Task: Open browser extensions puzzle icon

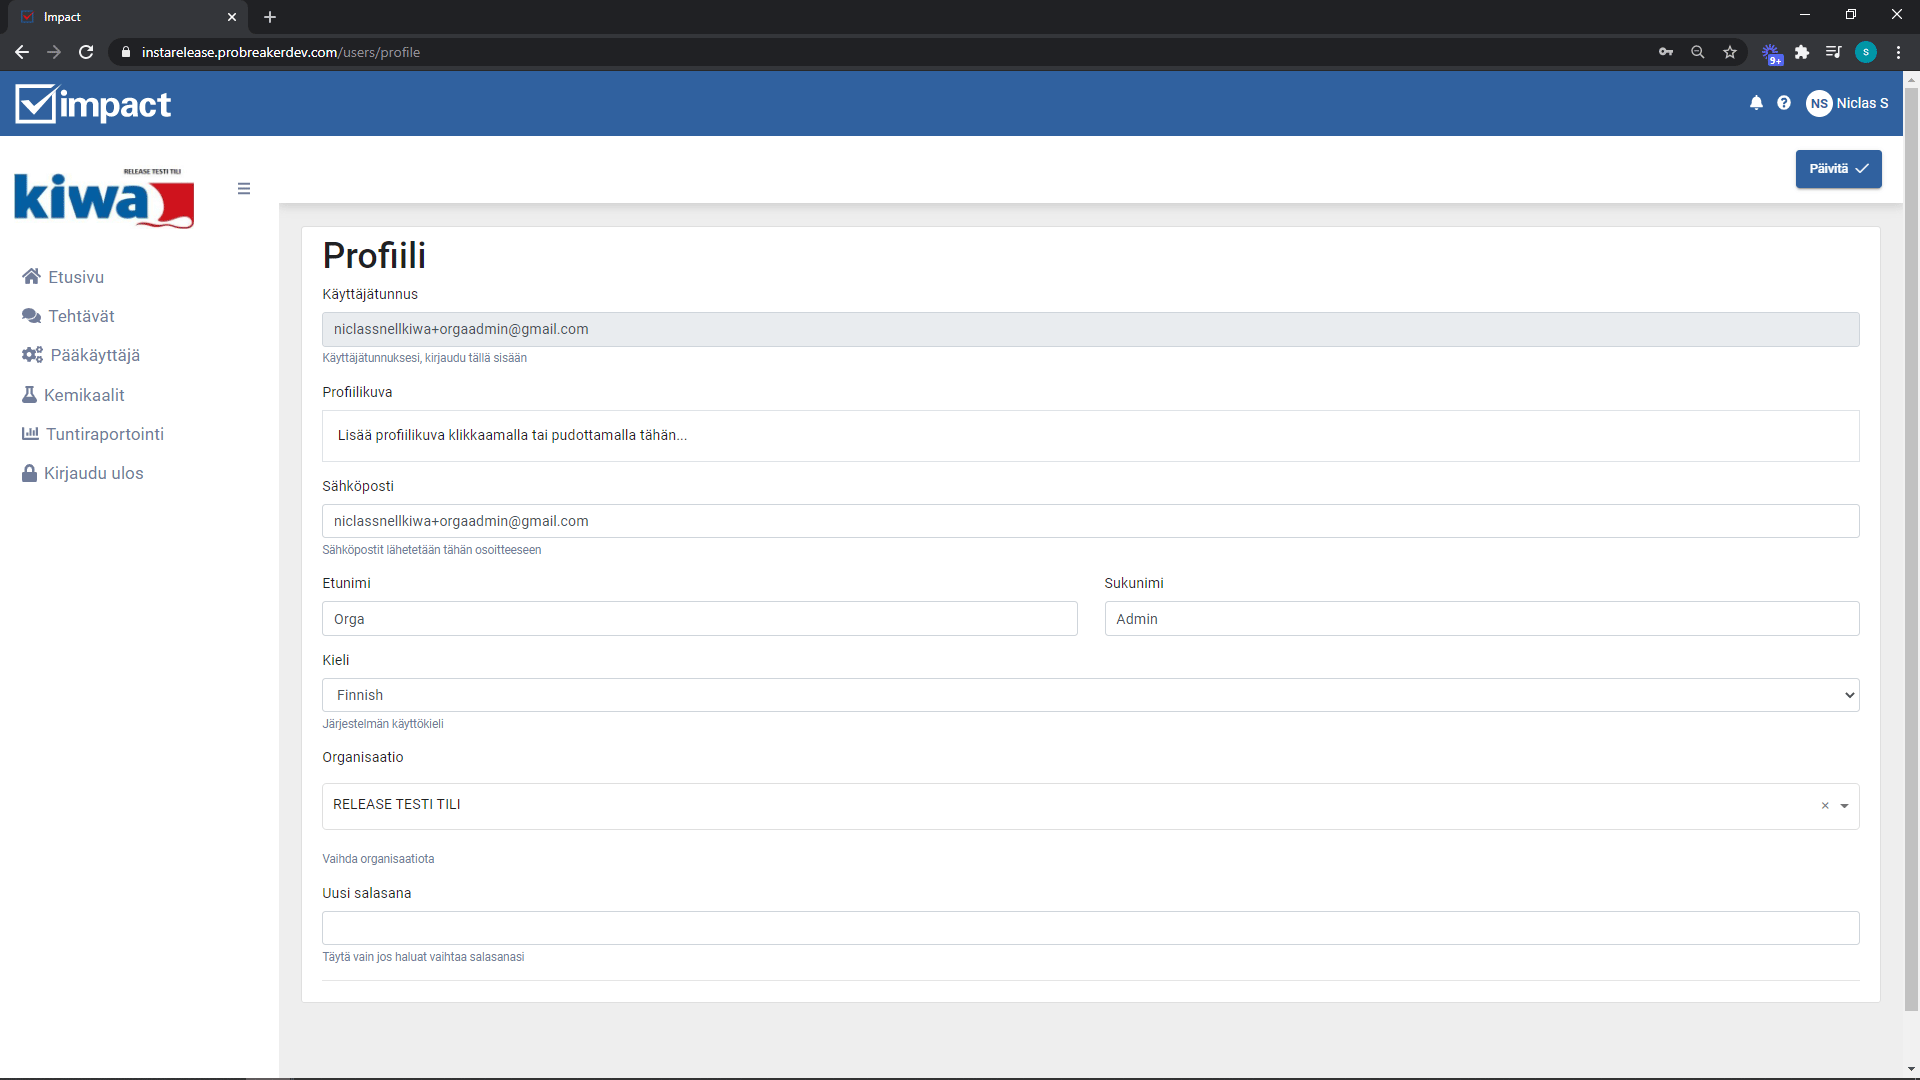Action: [1802, 52]
